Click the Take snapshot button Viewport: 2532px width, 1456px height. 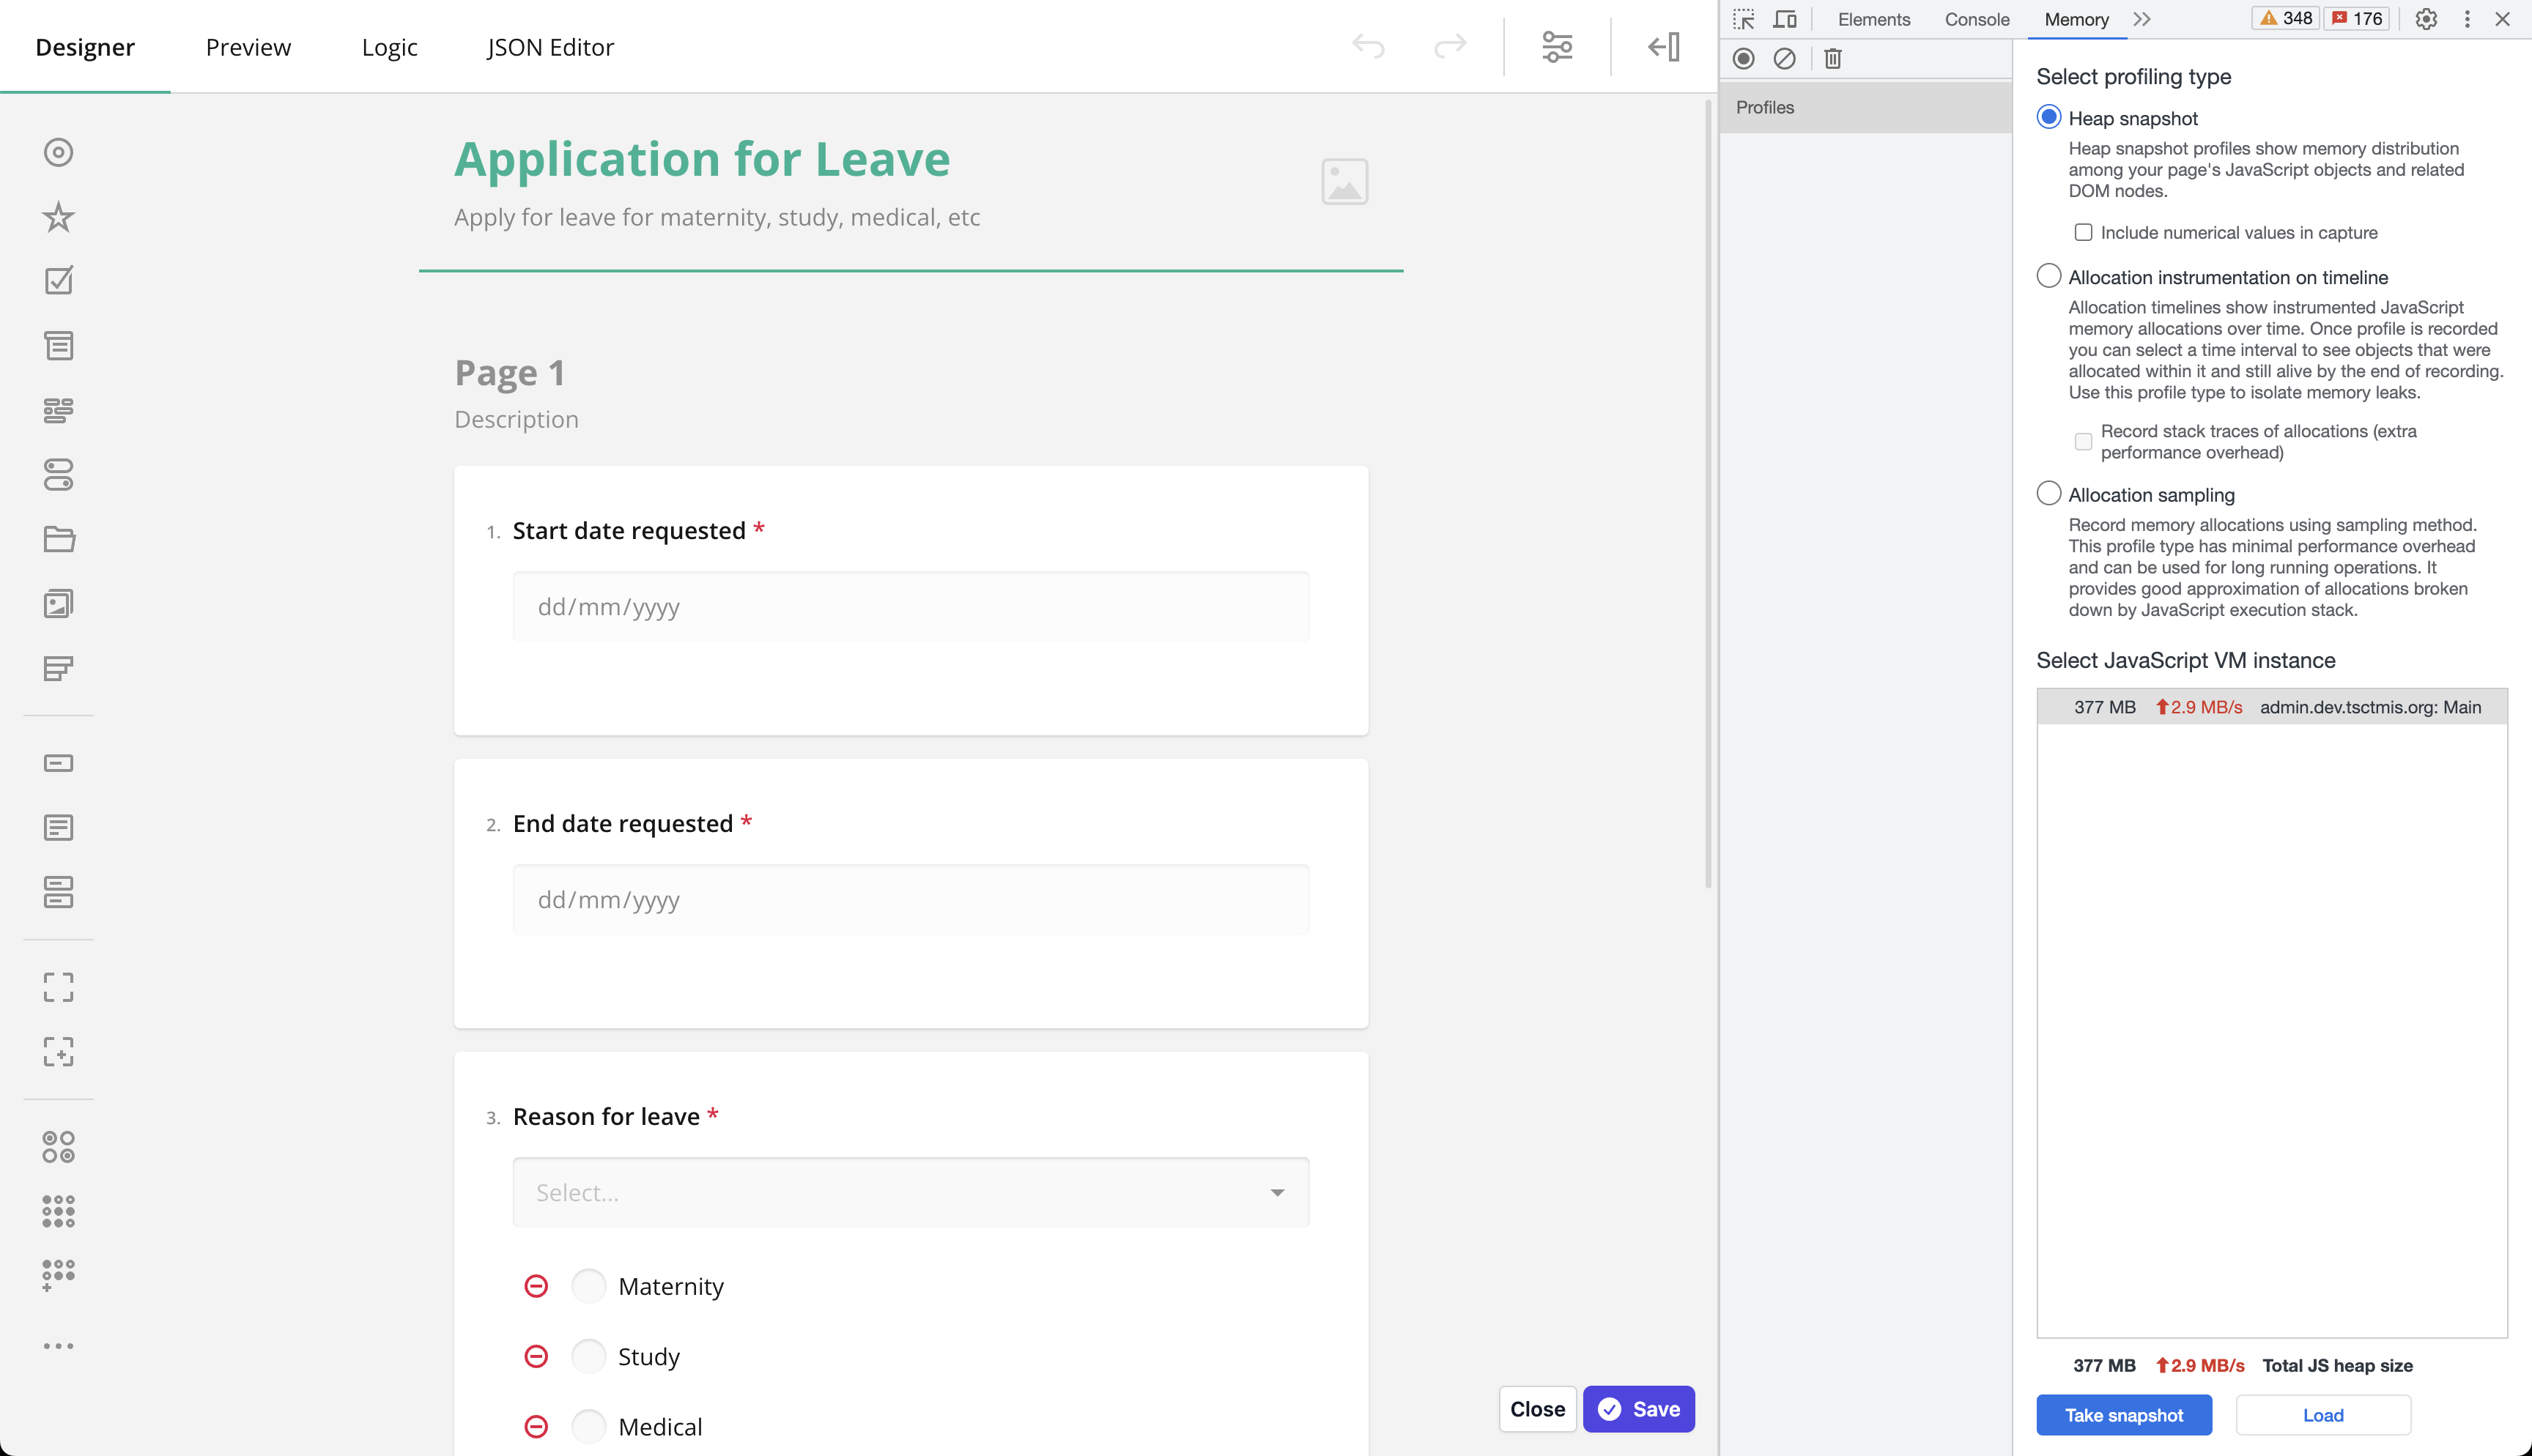point(2125,1415)
